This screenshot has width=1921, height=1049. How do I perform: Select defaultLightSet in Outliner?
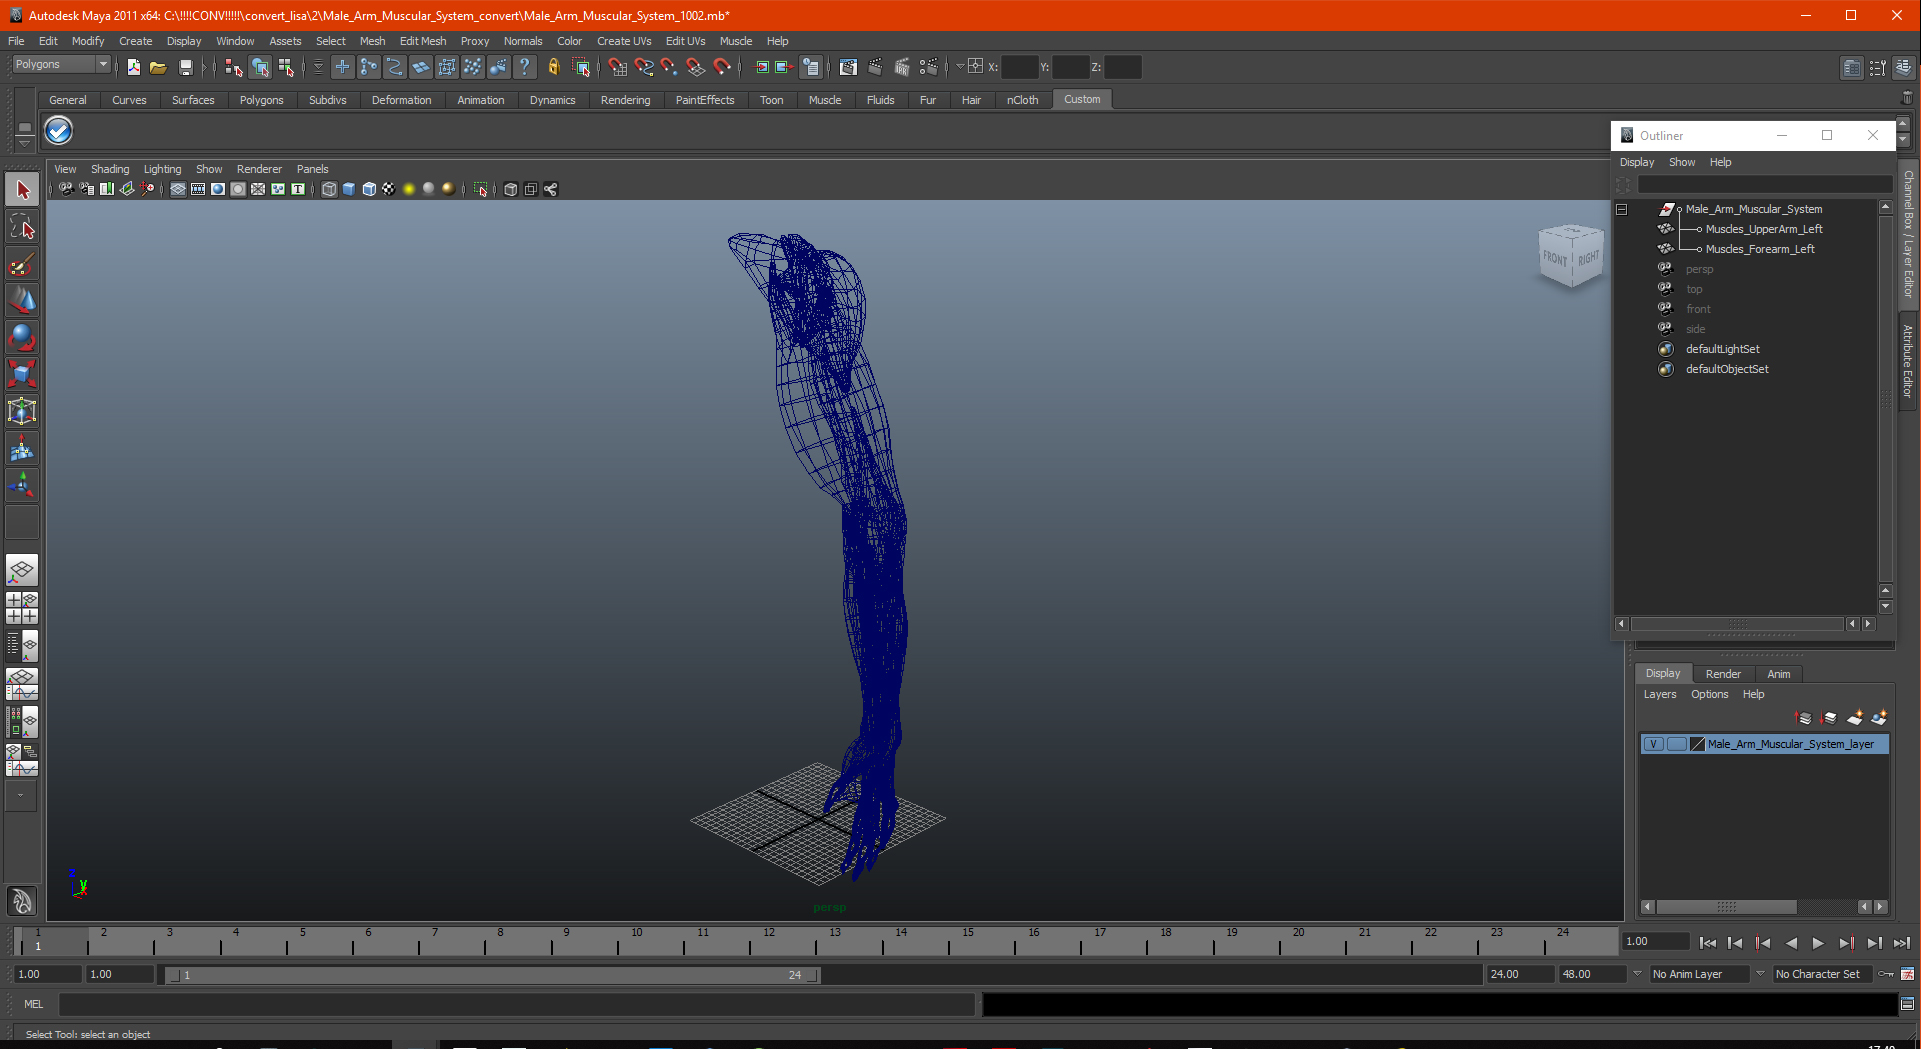pos(1722,349)
